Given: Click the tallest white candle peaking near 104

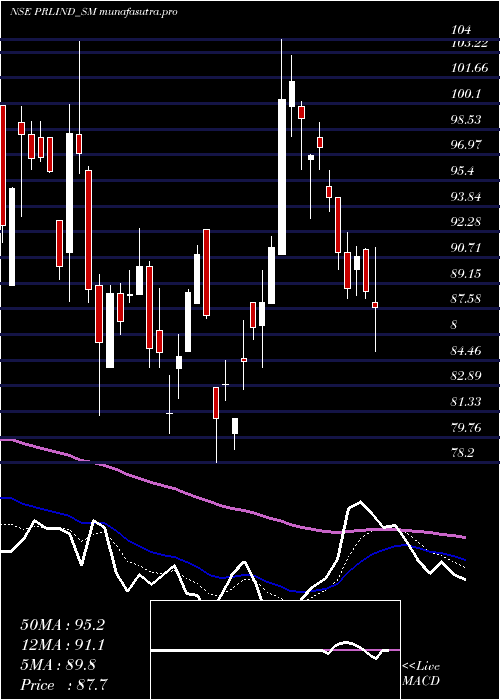Looking at the screenshot, I should [282, 177].
